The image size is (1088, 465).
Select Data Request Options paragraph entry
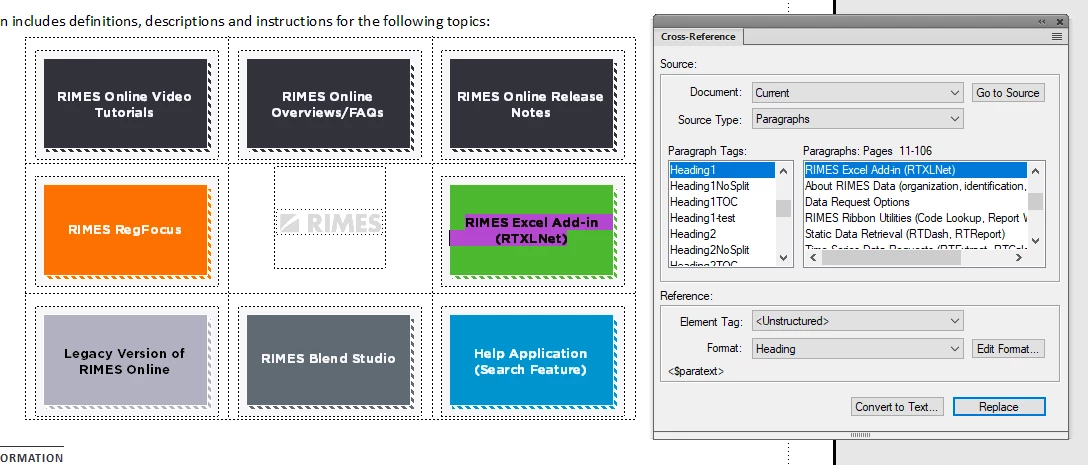(915, 202)
